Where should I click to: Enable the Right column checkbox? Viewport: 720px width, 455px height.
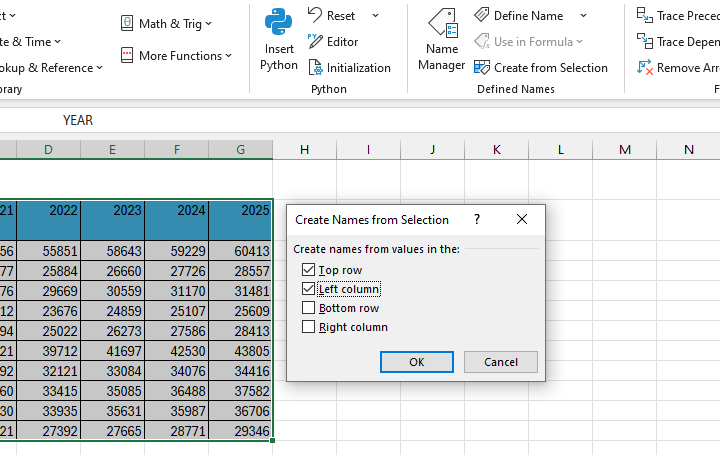[x=309, y=326]
